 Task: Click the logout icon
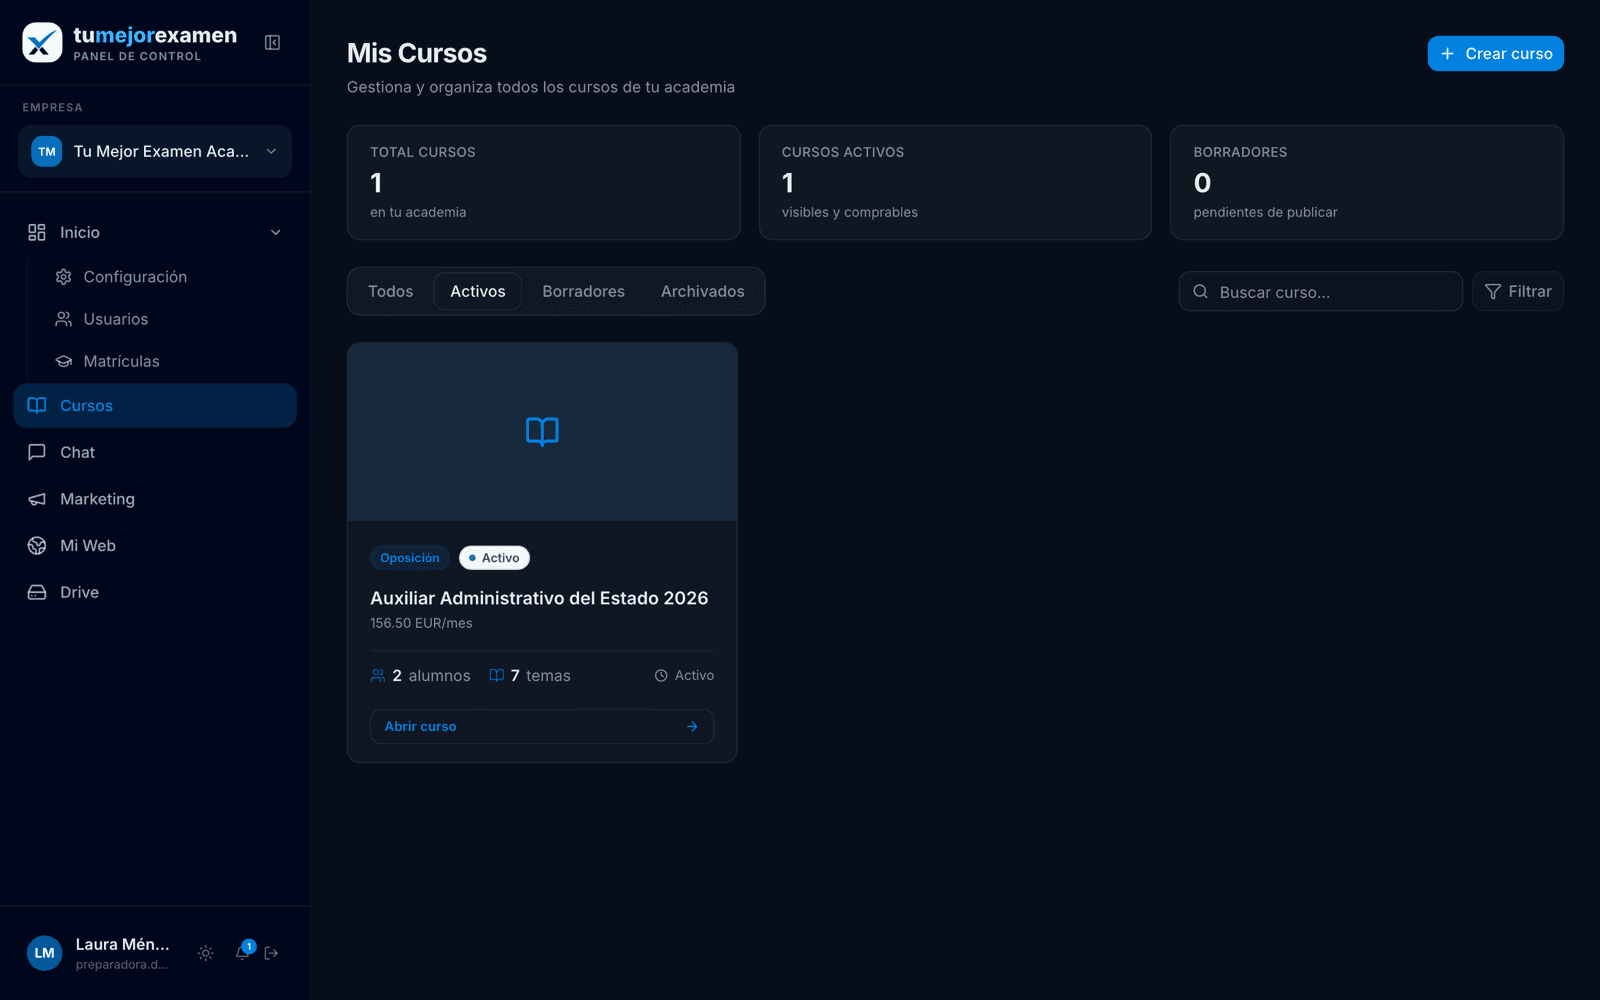pos(271,953)
